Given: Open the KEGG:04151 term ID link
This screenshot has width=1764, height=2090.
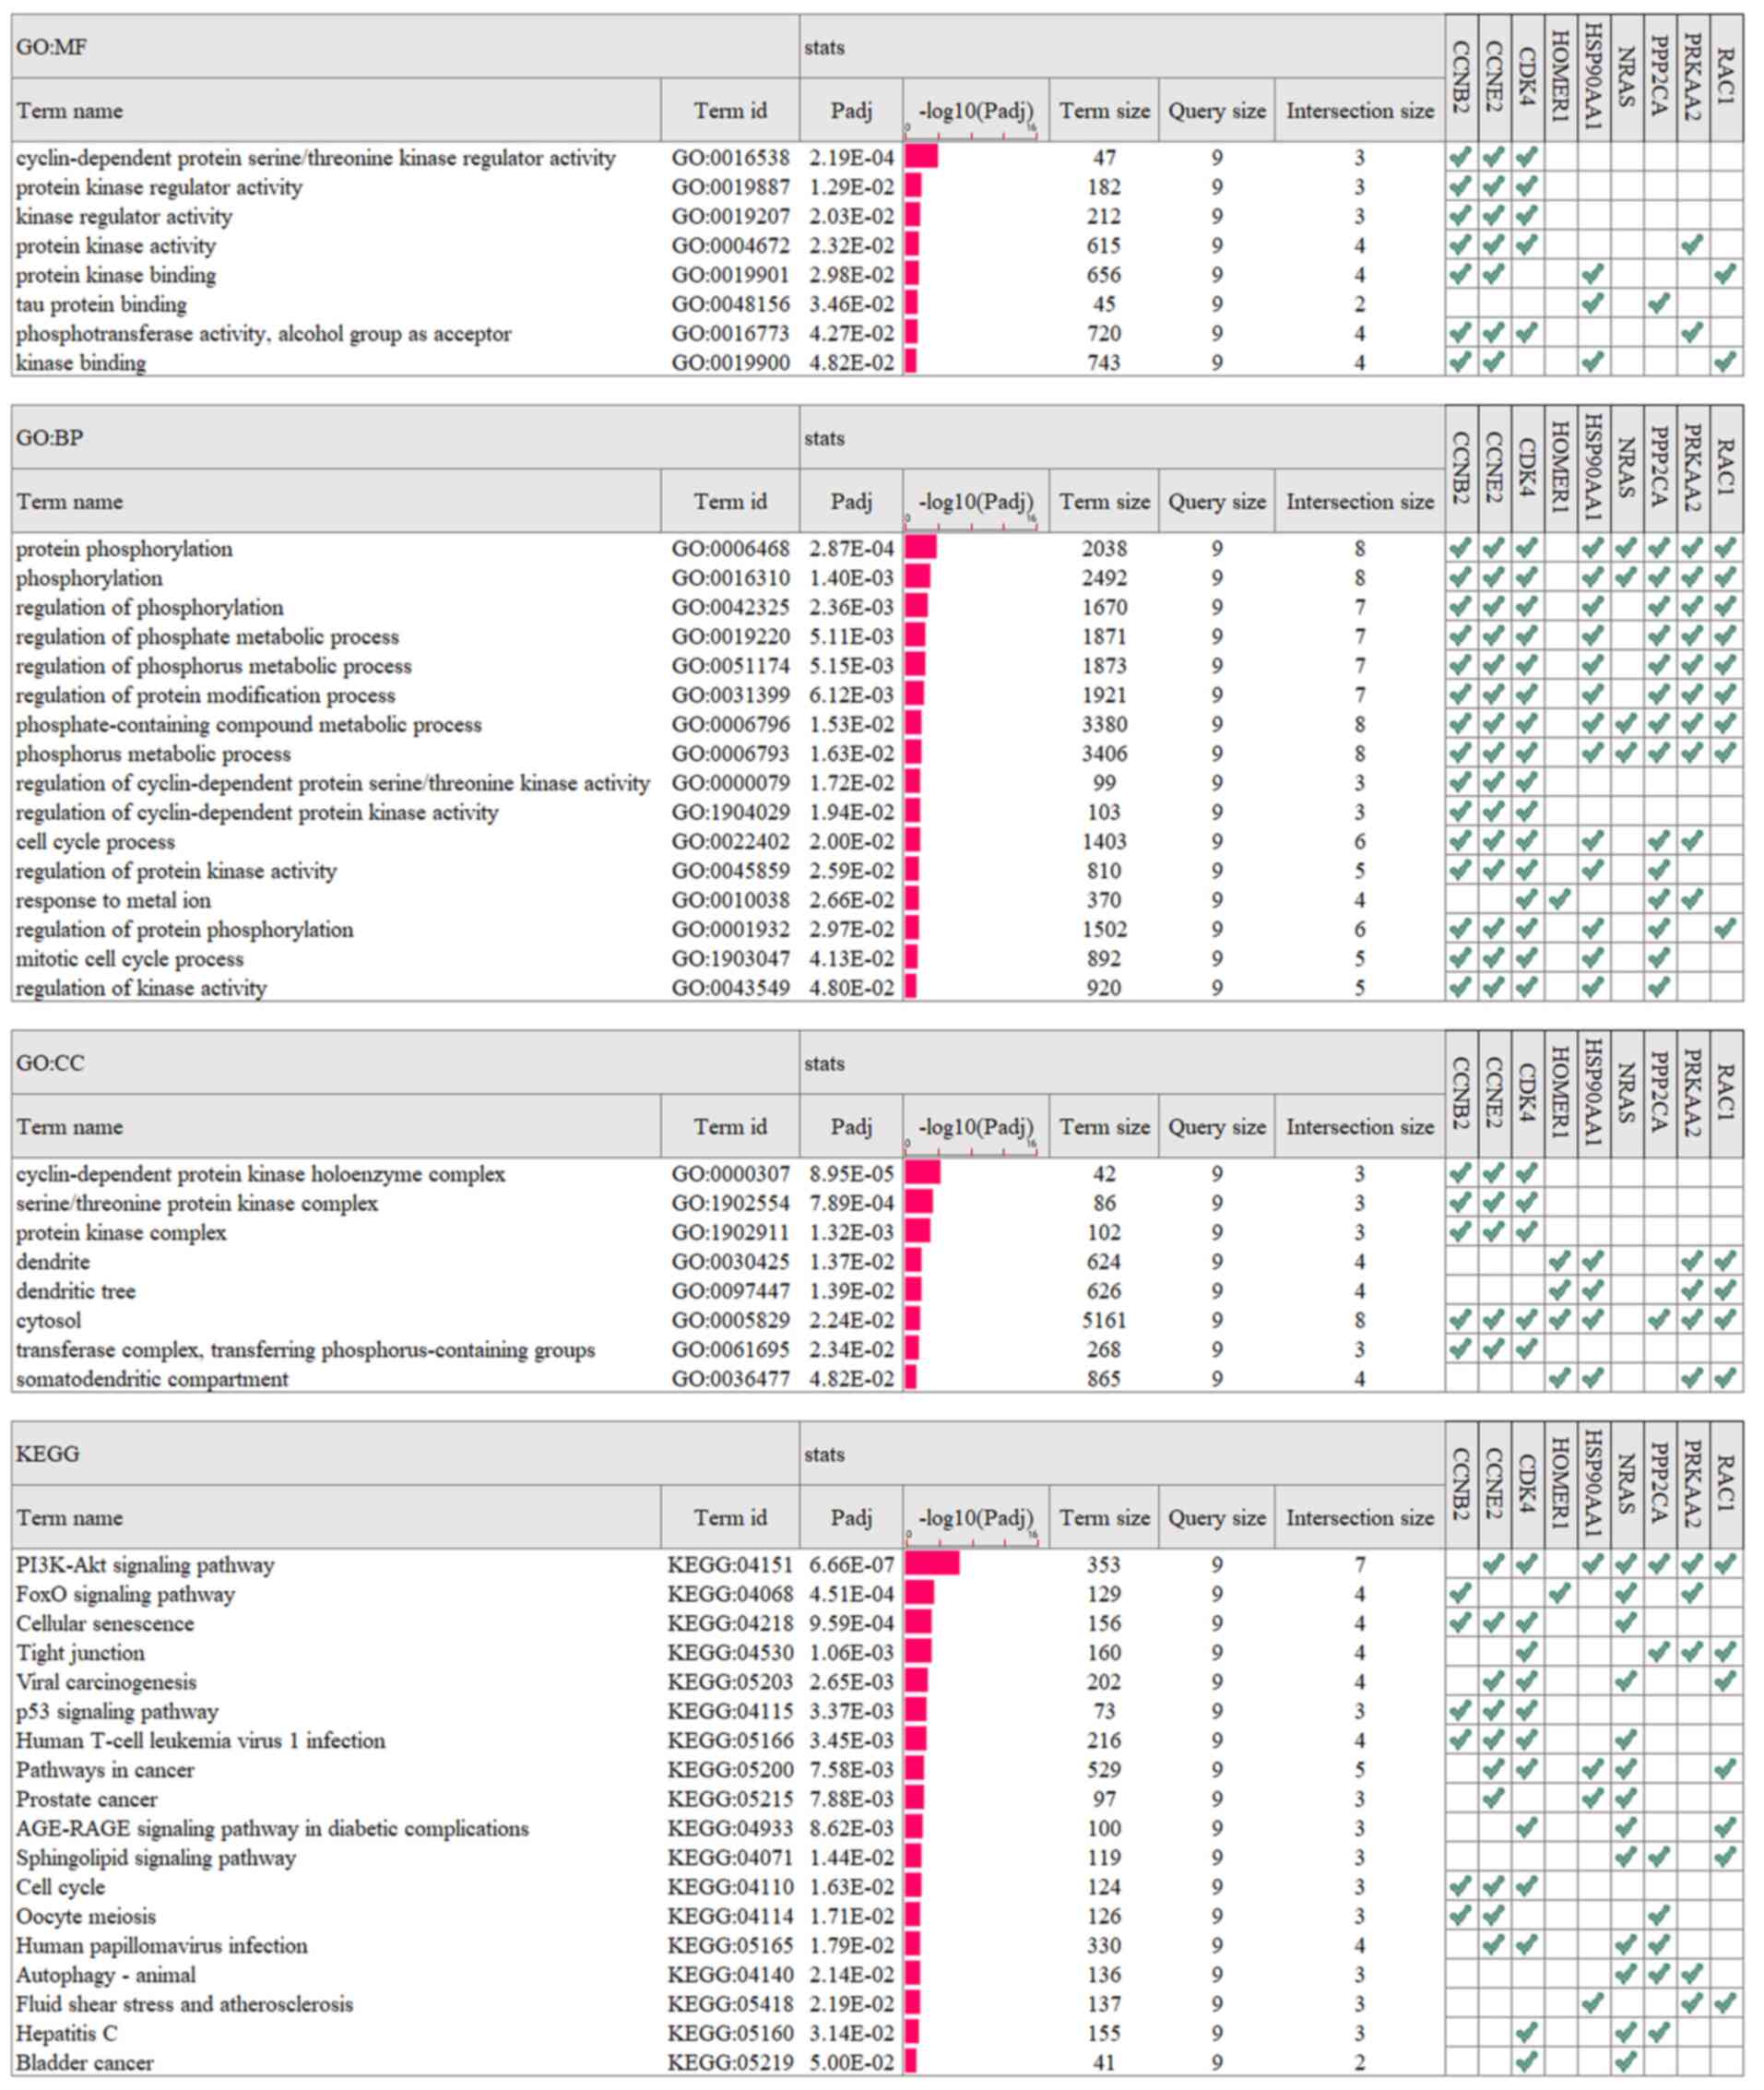Looking at the screenshot, I should [730, 1565].
